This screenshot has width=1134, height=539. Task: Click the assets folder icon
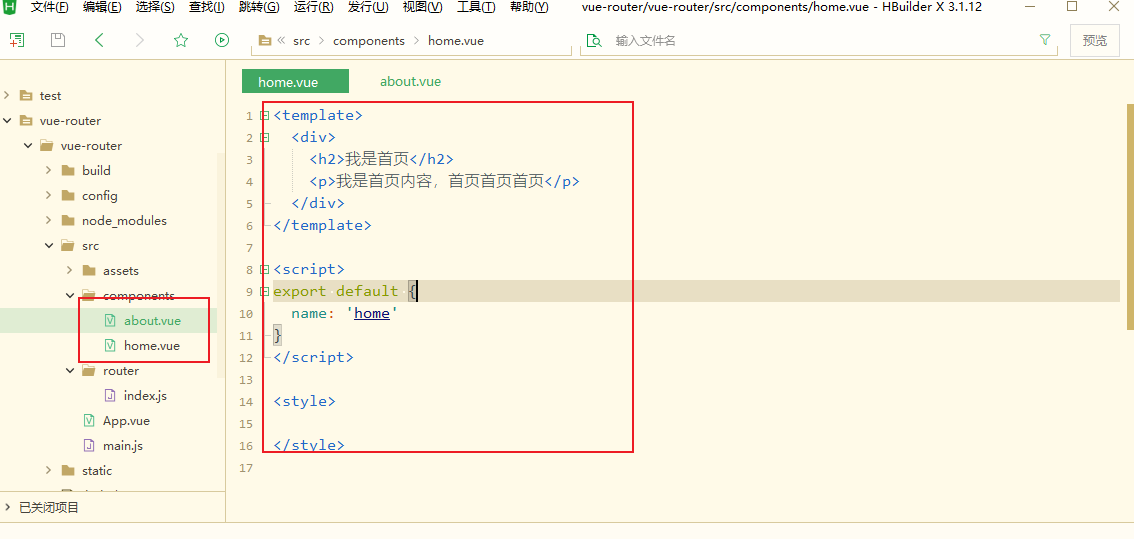pyautogui.click(x=89, y=271)
